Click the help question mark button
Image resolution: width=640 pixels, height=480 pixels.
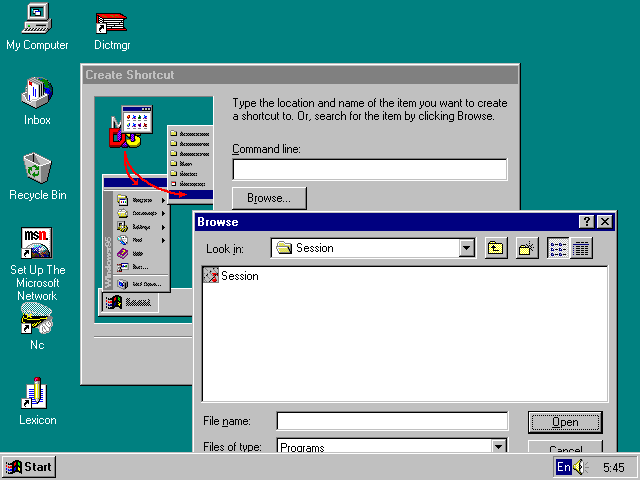(587, 222)
